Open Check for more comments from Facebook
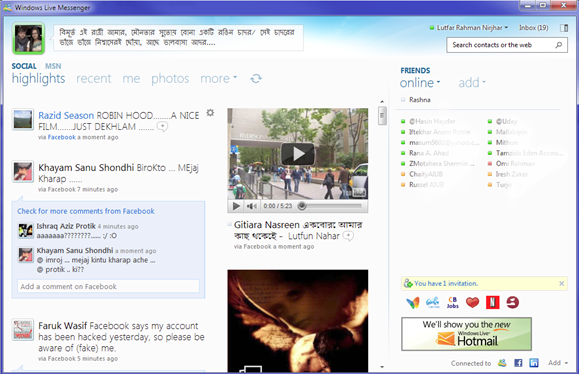Viewport: 579px width, 374px height. [86, 211]
